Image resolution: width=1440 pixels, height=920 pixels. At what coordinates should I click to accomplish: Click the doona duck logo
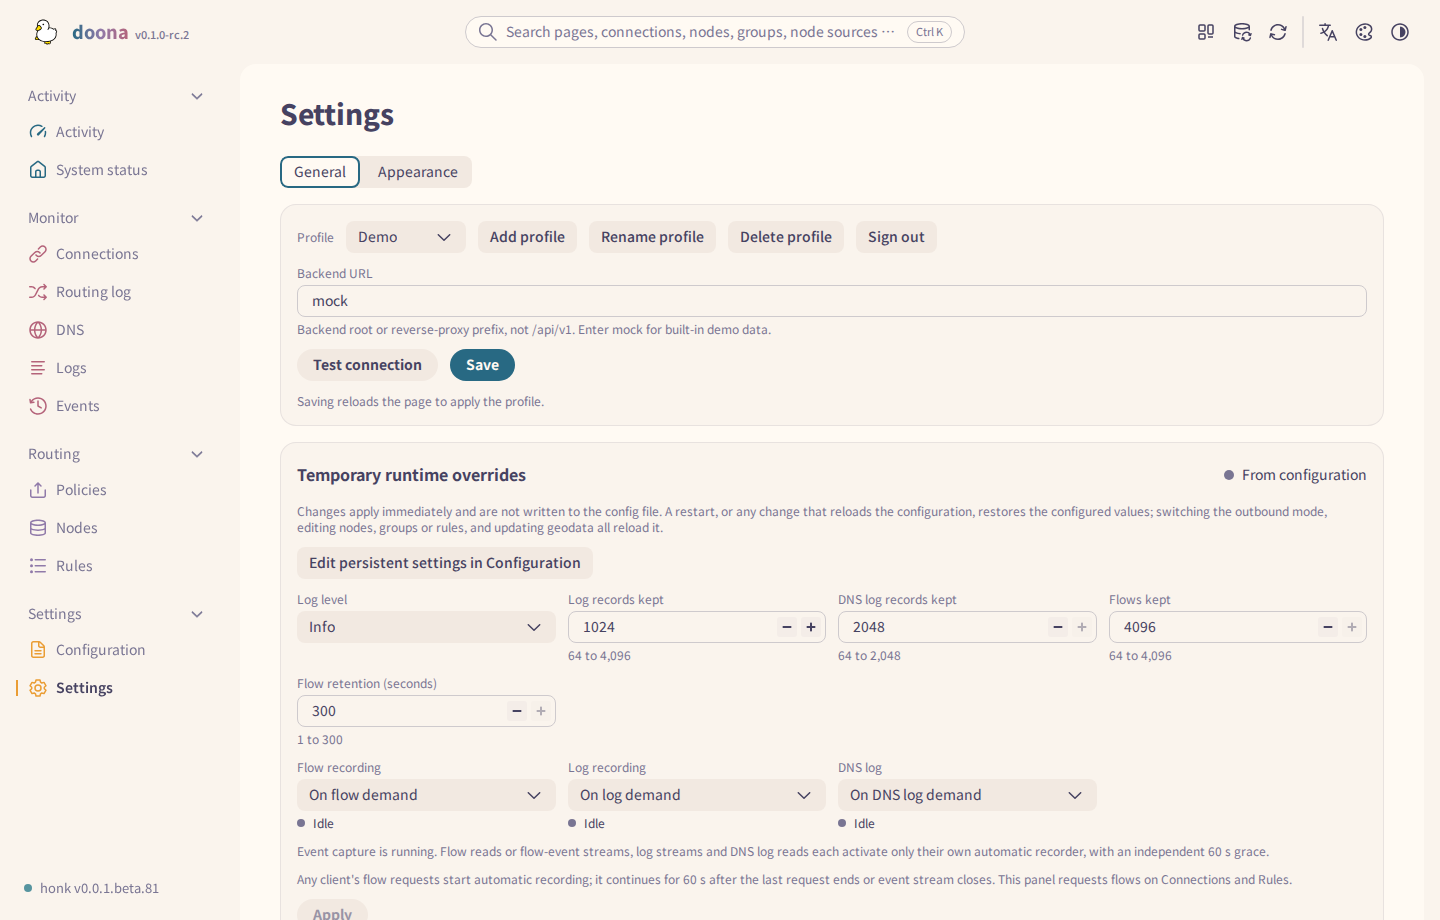pyautogui.click(x=45, y=32)
